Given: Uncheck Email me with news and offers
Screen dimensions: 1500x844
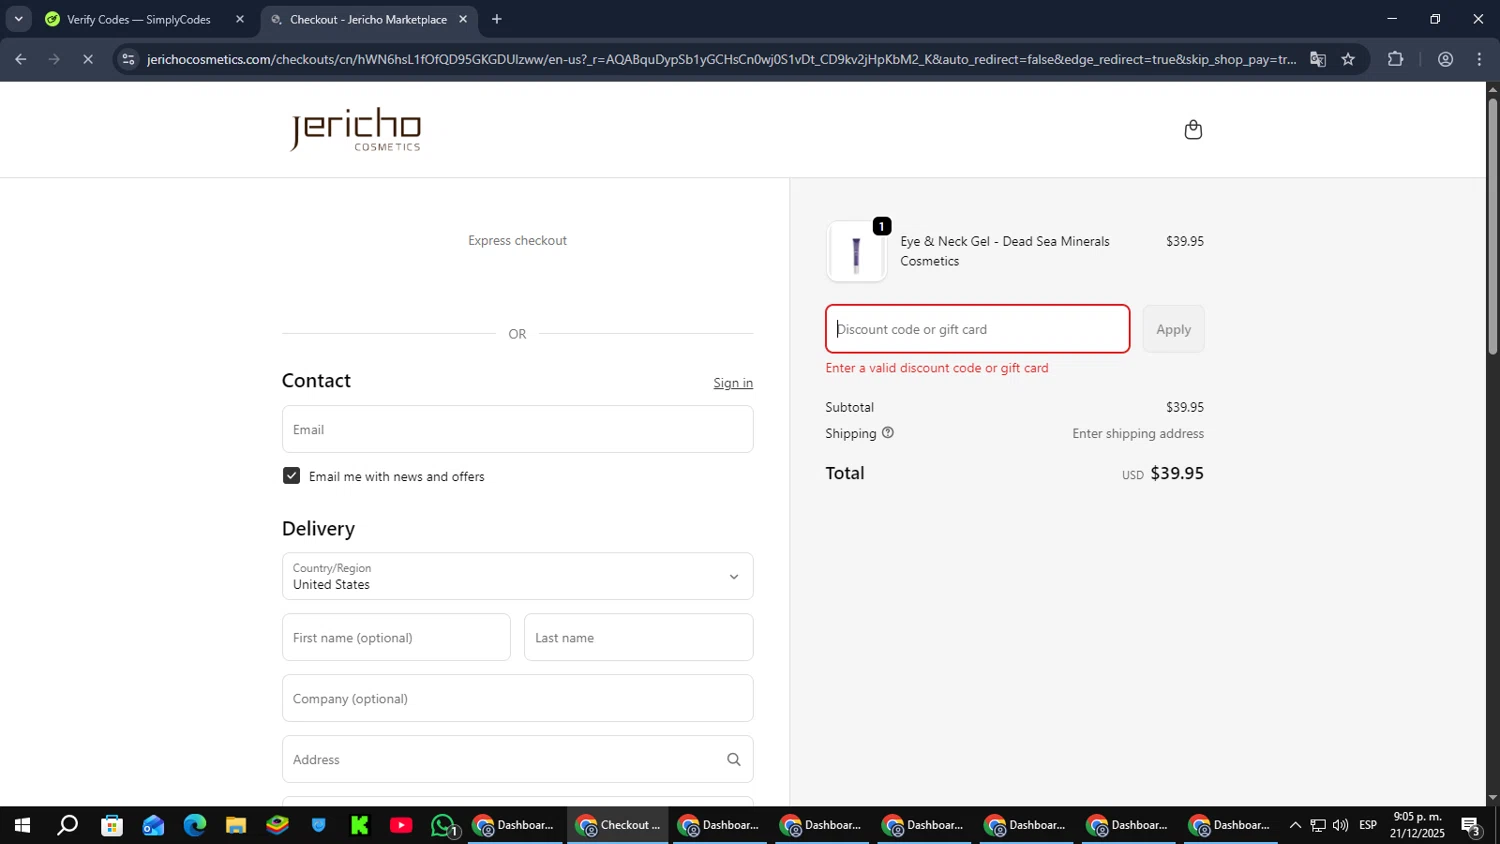Looking at the screenshot, I should 291,476.
